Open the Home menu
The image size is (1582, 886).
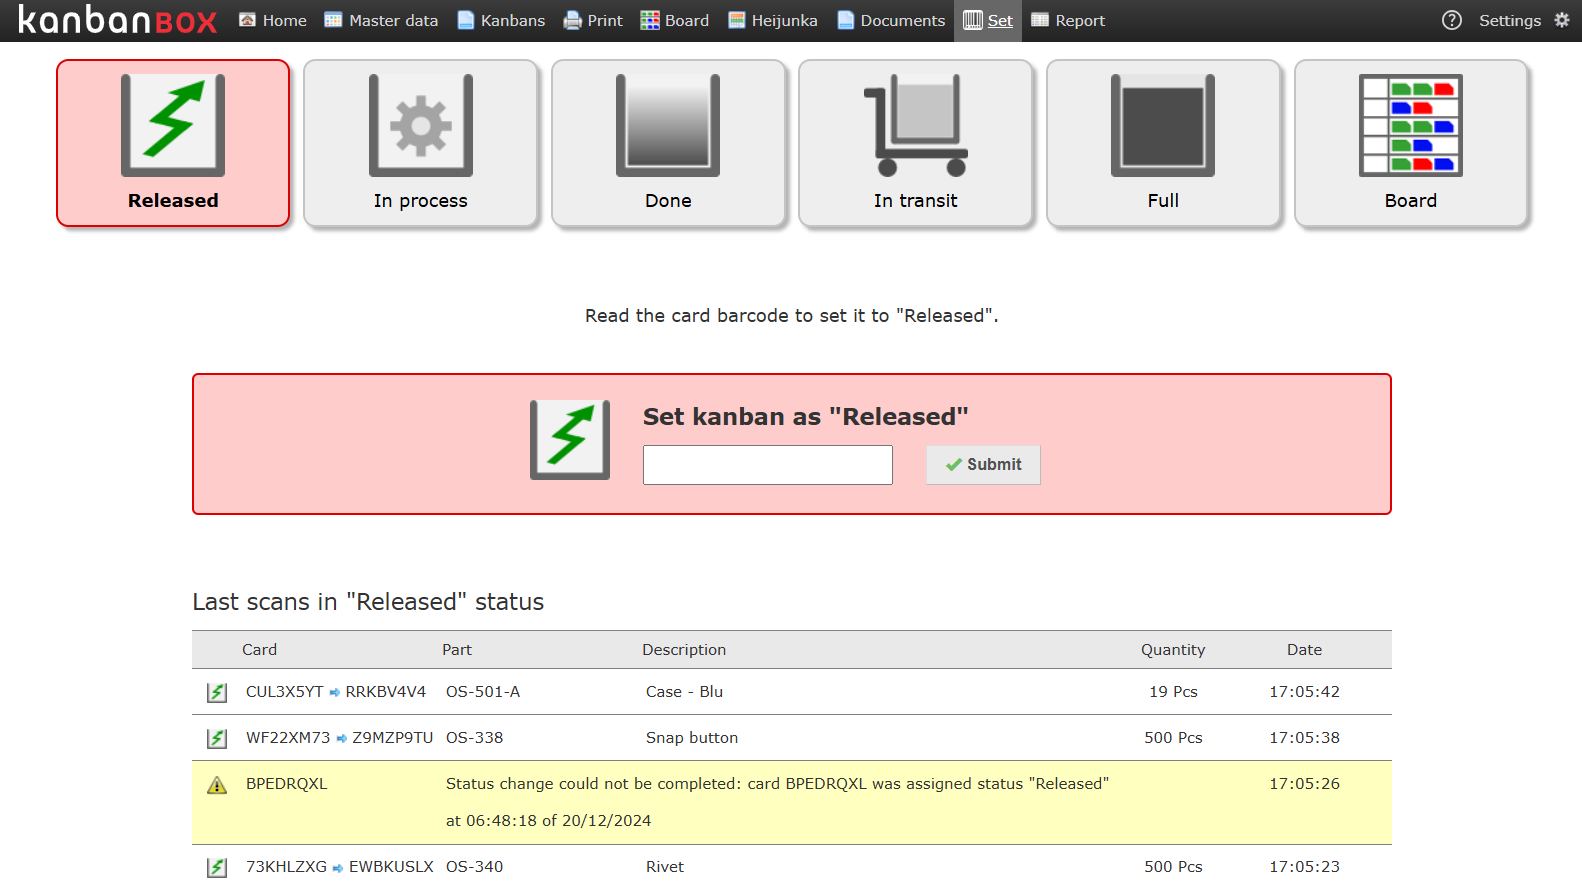click(x=273, y=20)
